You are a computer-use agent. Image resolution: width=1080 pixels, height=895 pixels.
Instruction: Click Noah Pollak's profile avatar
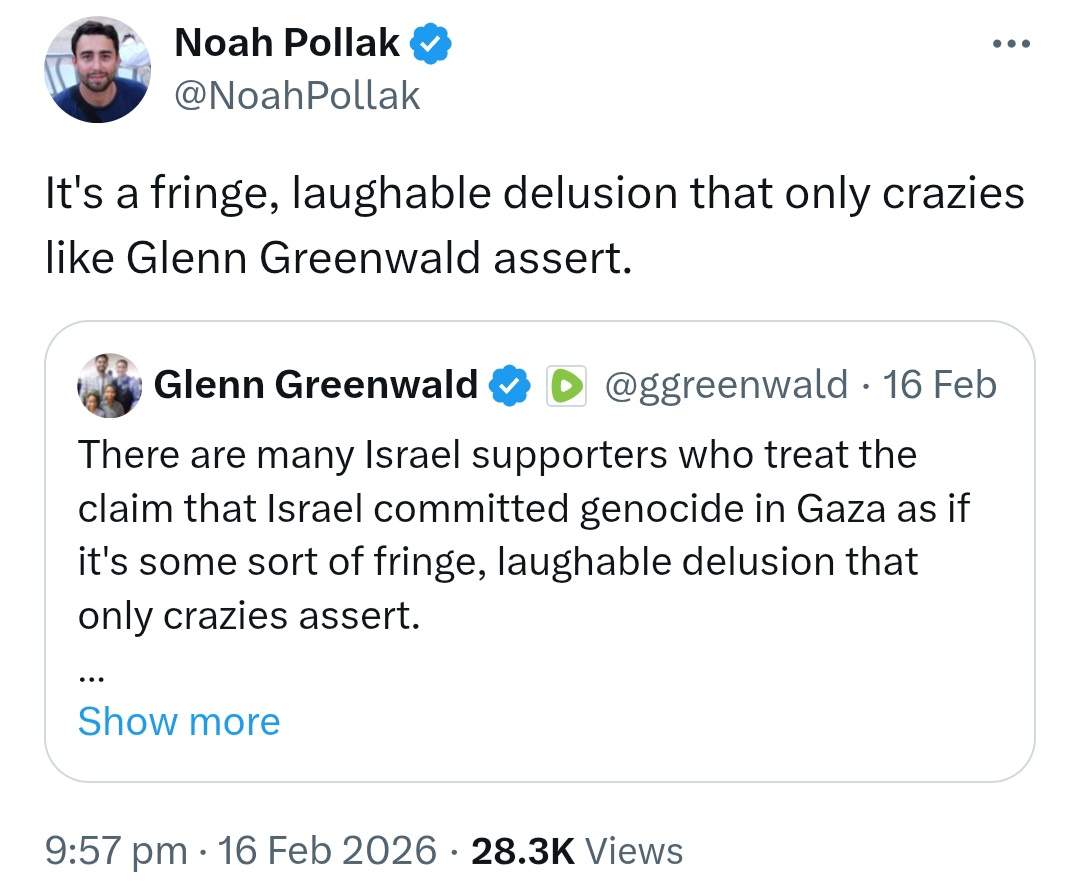[98, 70]
